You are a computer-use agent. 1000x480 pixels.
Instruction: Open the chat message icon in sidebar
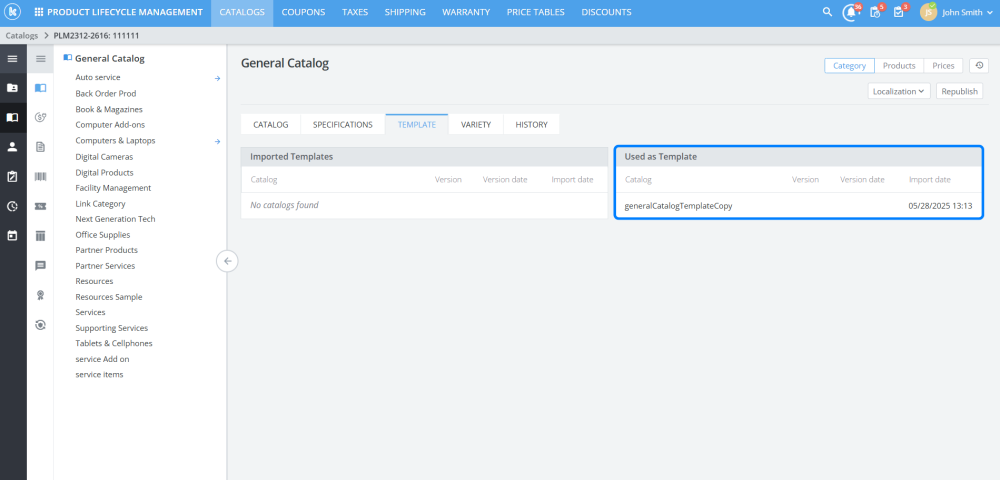[40, 266]
